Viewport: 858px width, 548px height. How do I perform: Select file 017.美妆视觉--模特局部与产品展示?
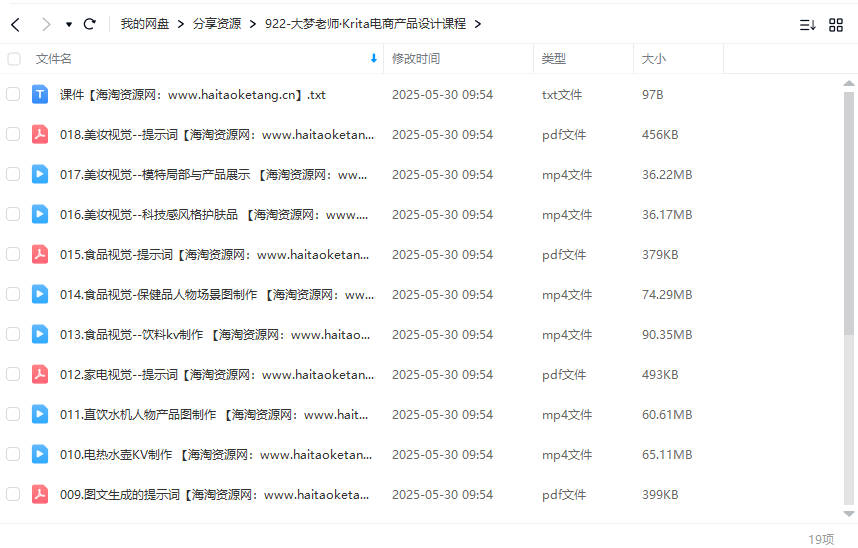pyautogui.click(x=213, y=175)
